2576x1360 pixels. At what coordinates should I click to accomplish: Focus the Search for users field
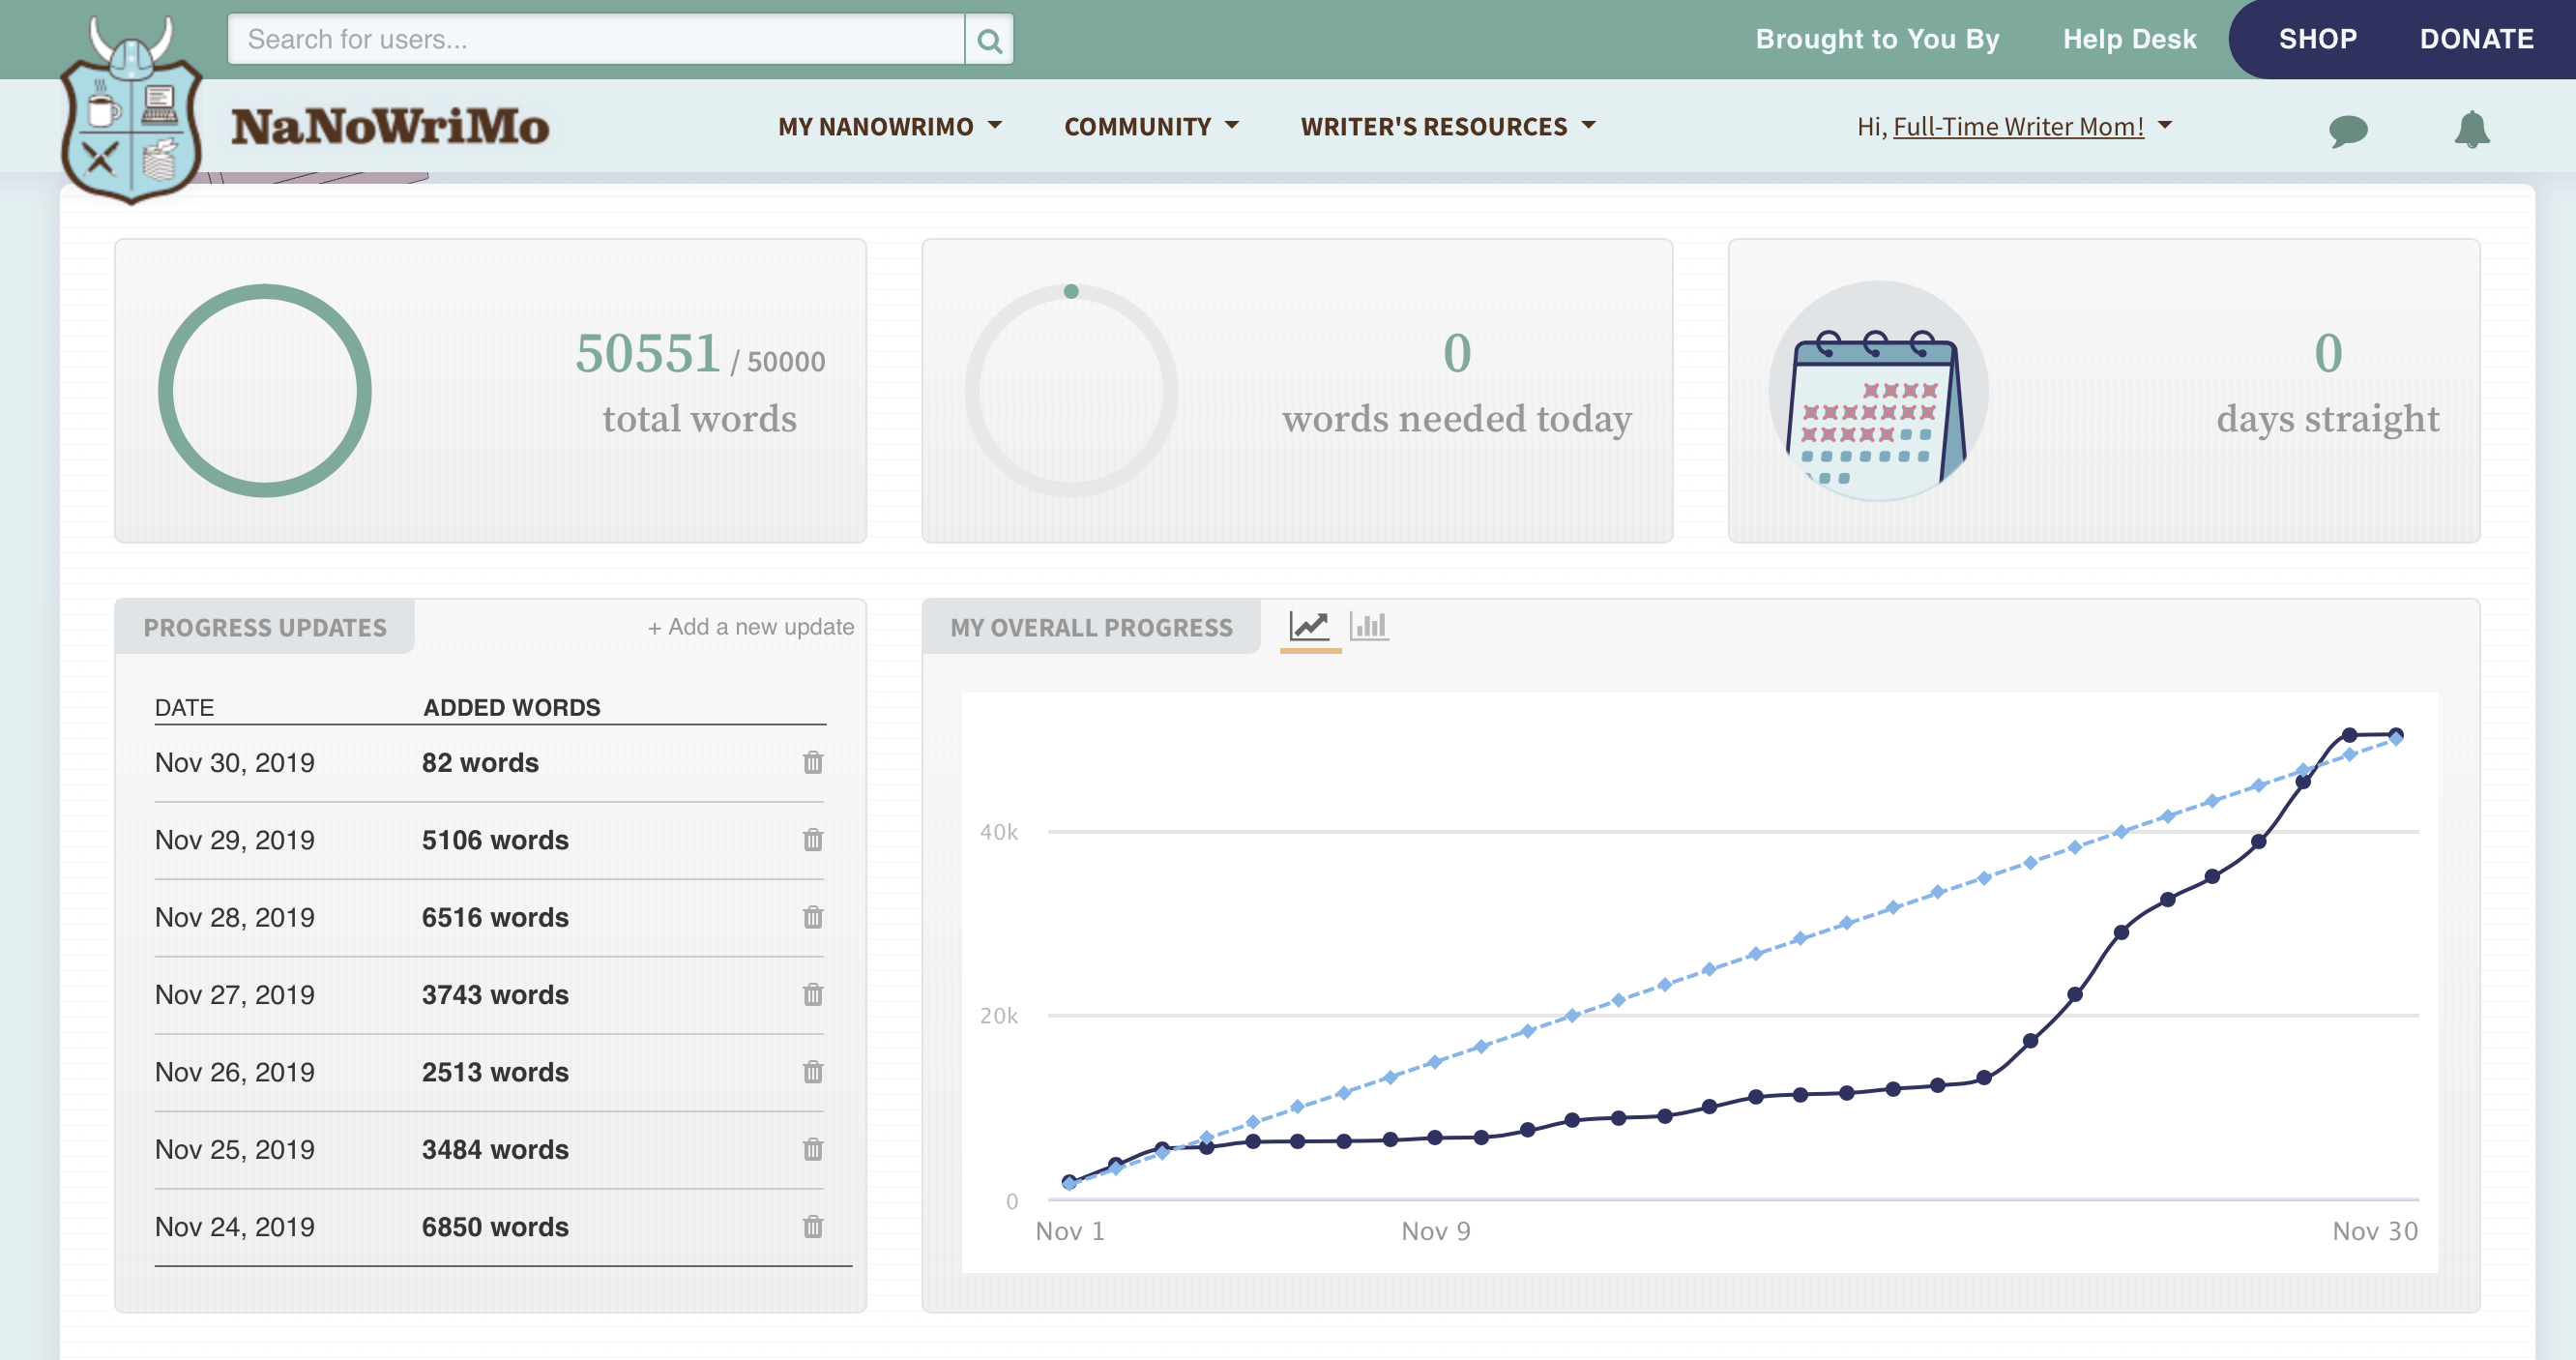pos(595,40)
